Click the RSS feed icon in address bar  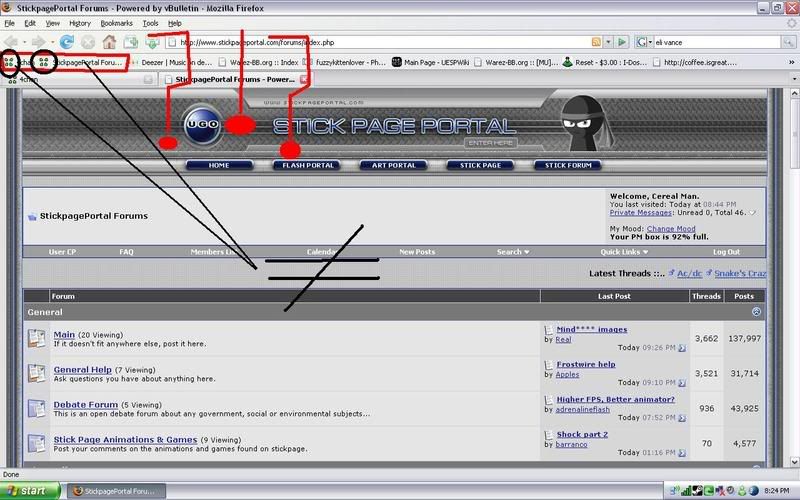tap(596, 42)
